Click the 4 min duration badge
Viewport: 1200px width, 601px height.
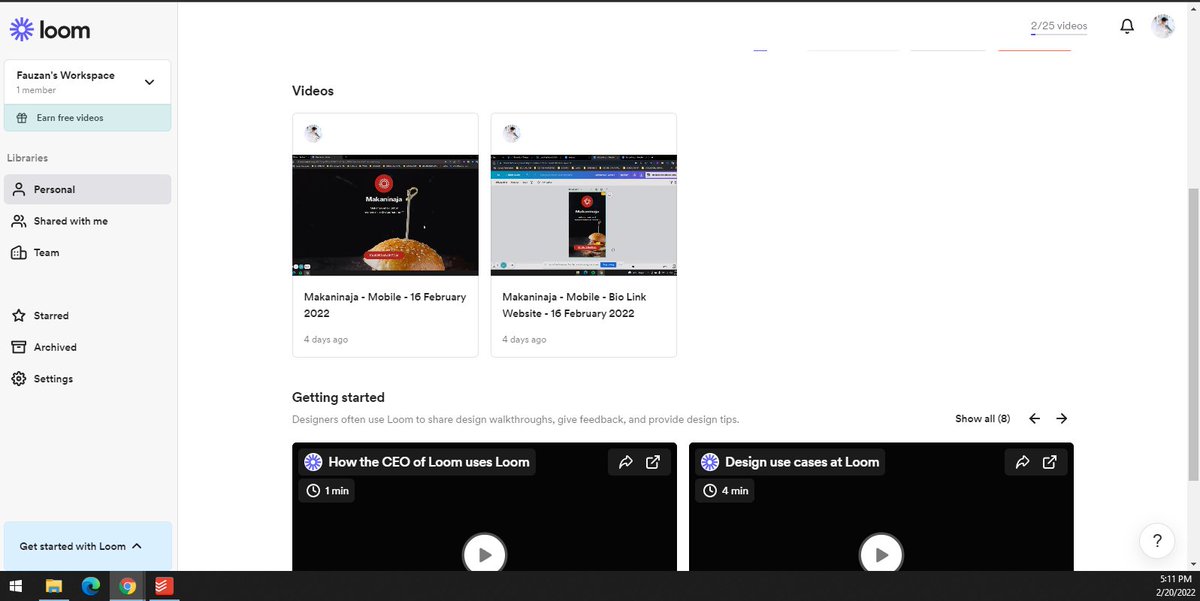(x=726, y=491)
